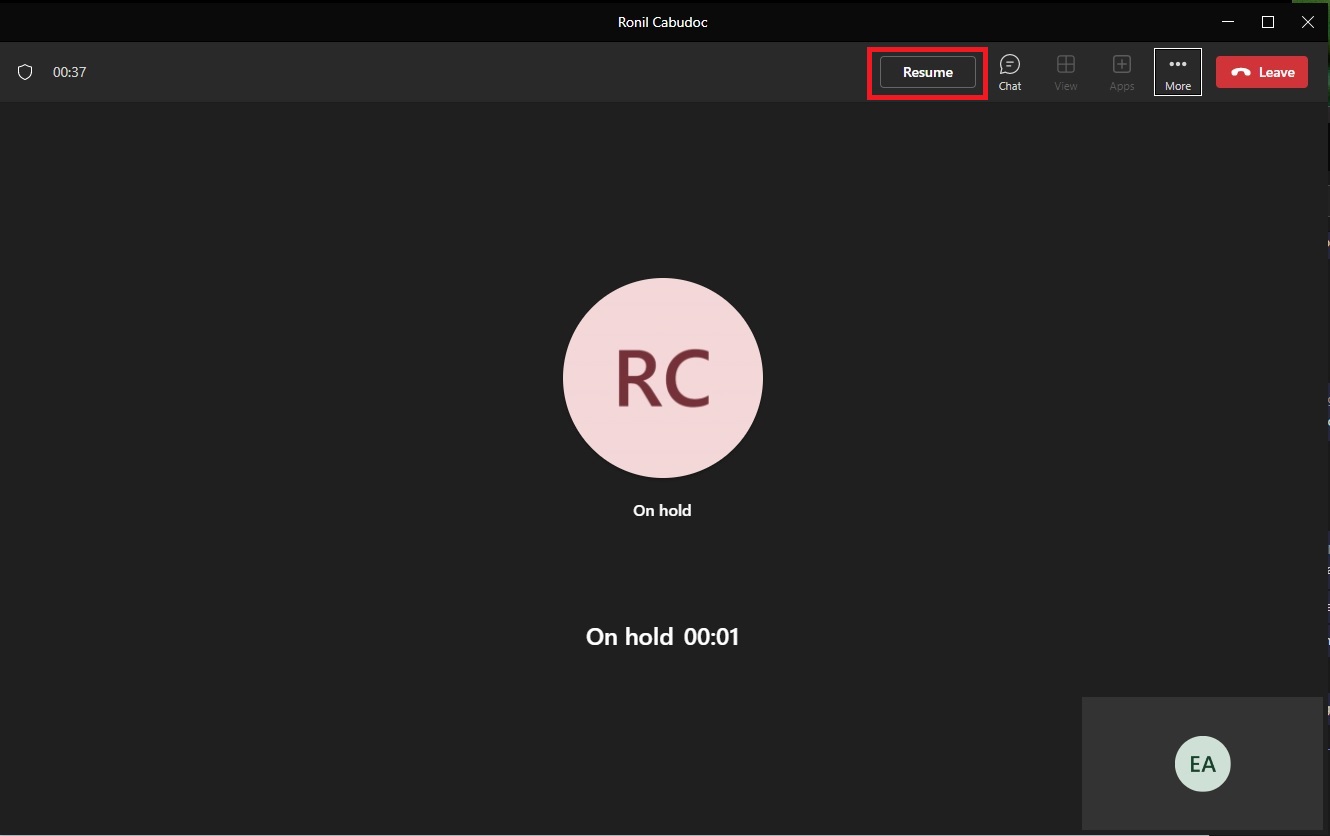Close the call window
Image resolution: width=1330 pixels, height=836 pixels.
[x=1308, y=22]
